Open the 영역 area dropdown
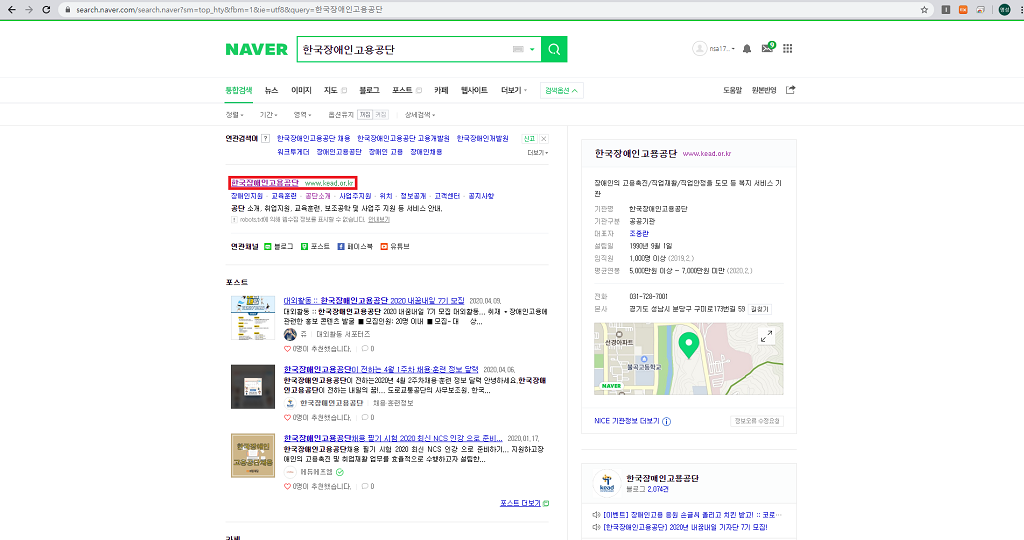Viewport: 1024px width, 540px height. click(302, 115)
